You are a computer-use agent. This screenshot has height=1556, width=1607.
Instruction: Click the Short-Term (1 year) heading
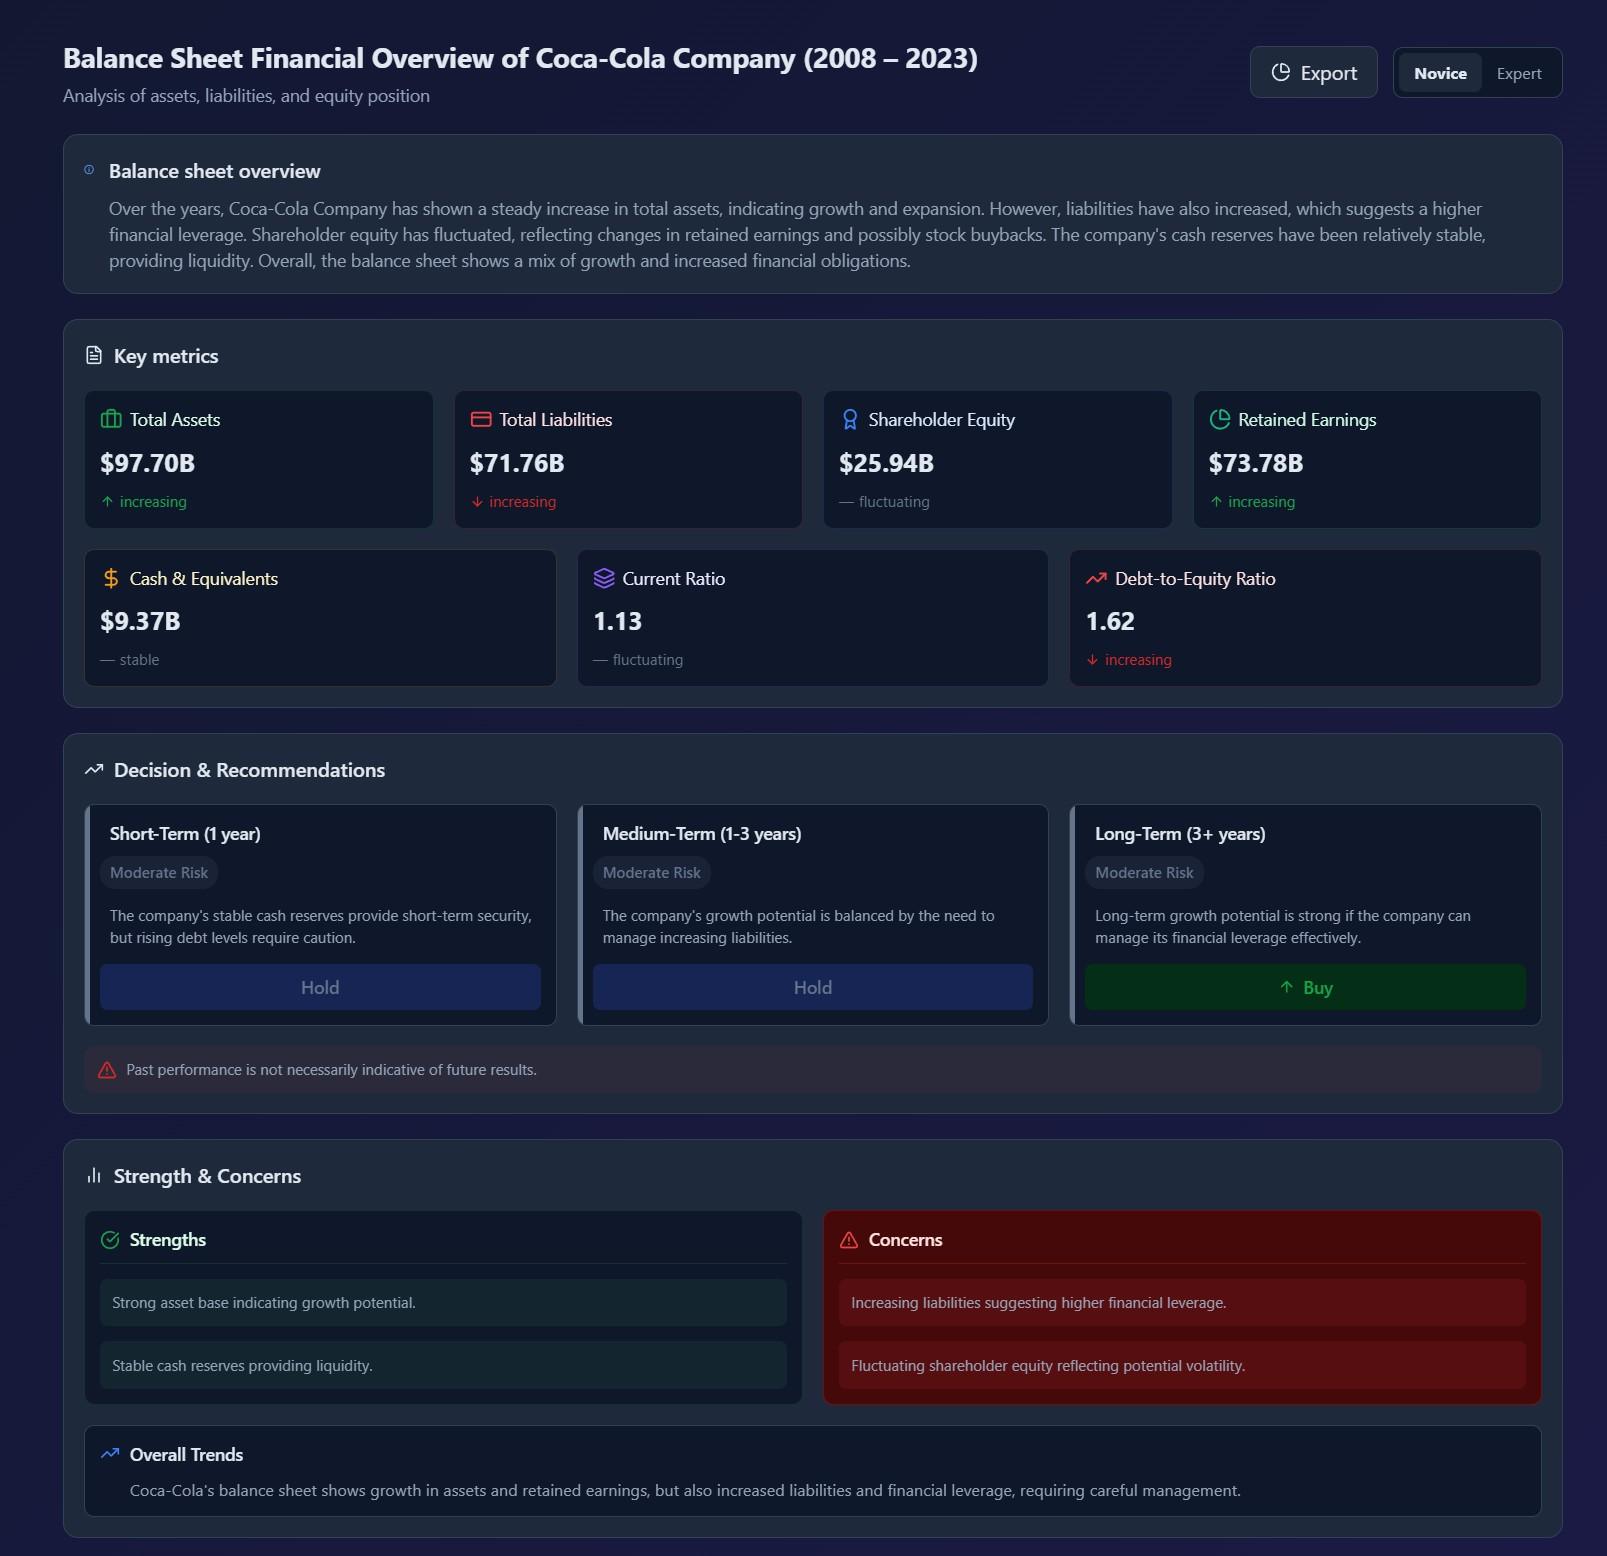tap(185, 834)
